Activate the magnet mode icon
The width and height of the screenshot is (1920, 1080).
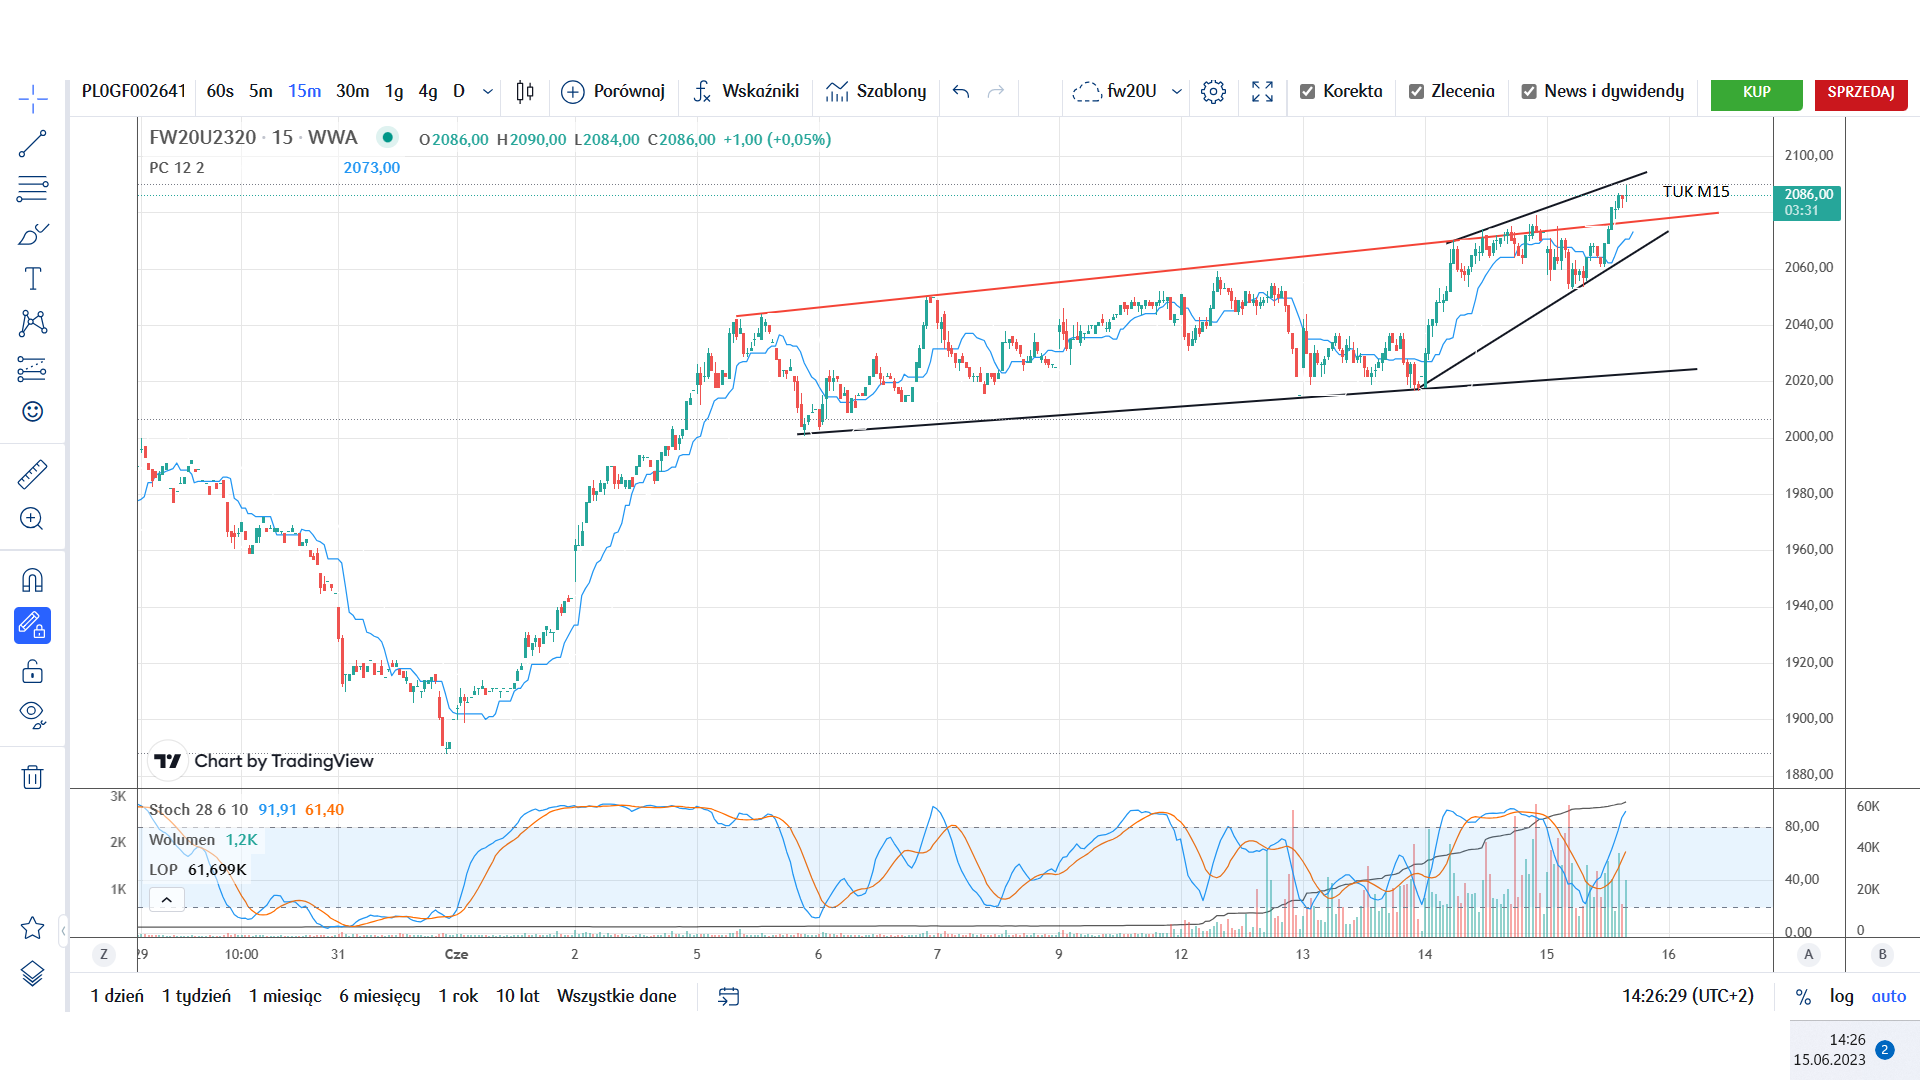[32, 581]
